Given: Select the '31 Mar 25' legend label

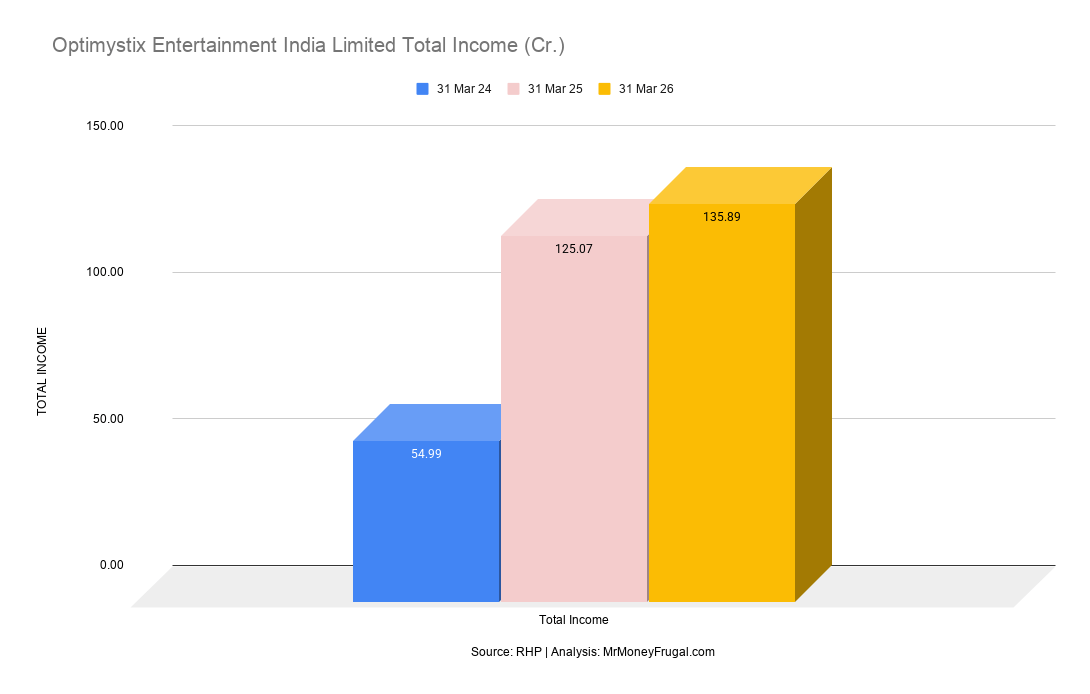Looking at the screenshot, I should pyautogui.click(x=555, y=89).
